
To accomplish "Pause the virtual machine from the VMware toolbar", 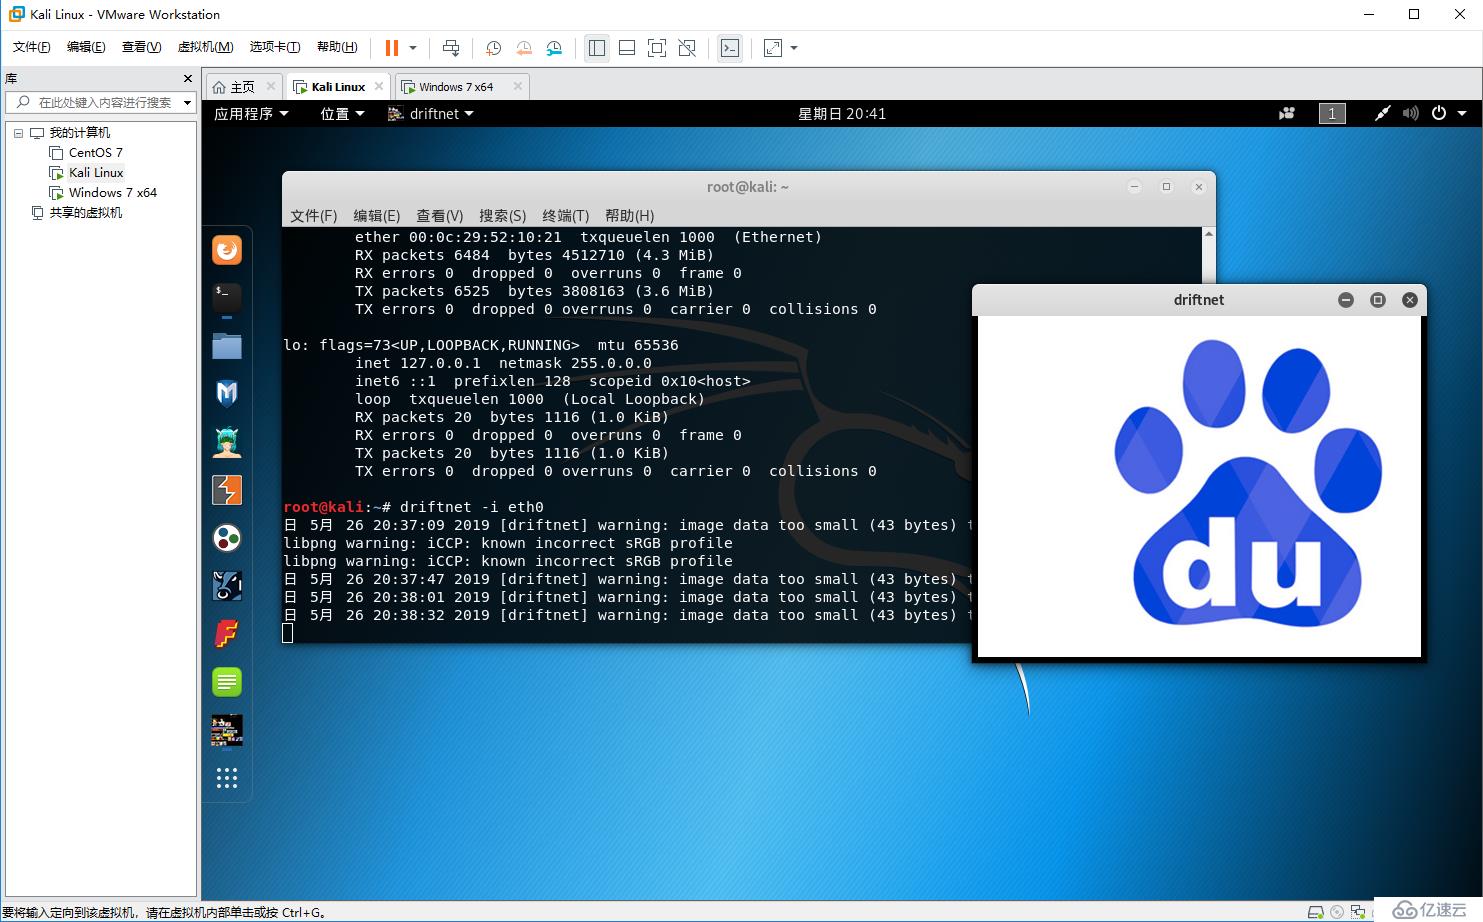I will coord(391,48).
